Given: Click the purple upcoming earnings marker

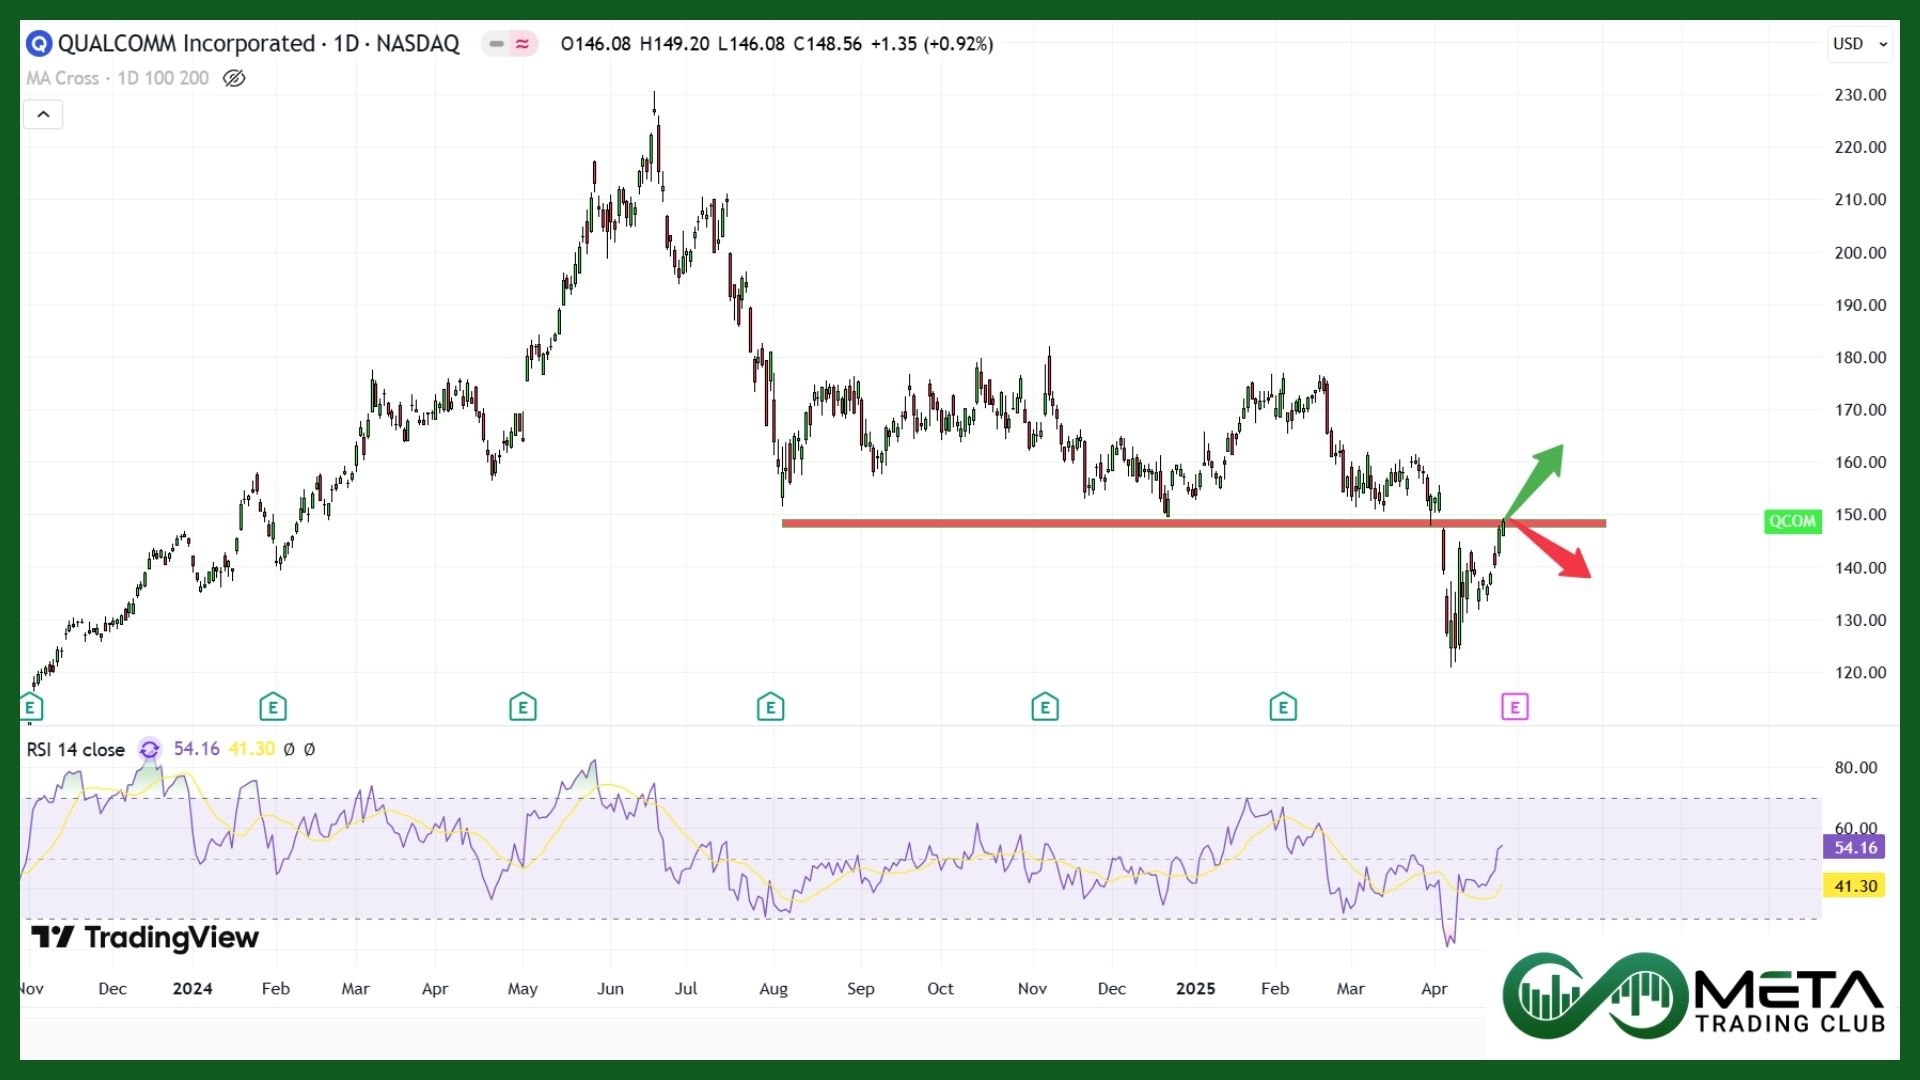Looking at the screenshot, I should point(1515,708).
